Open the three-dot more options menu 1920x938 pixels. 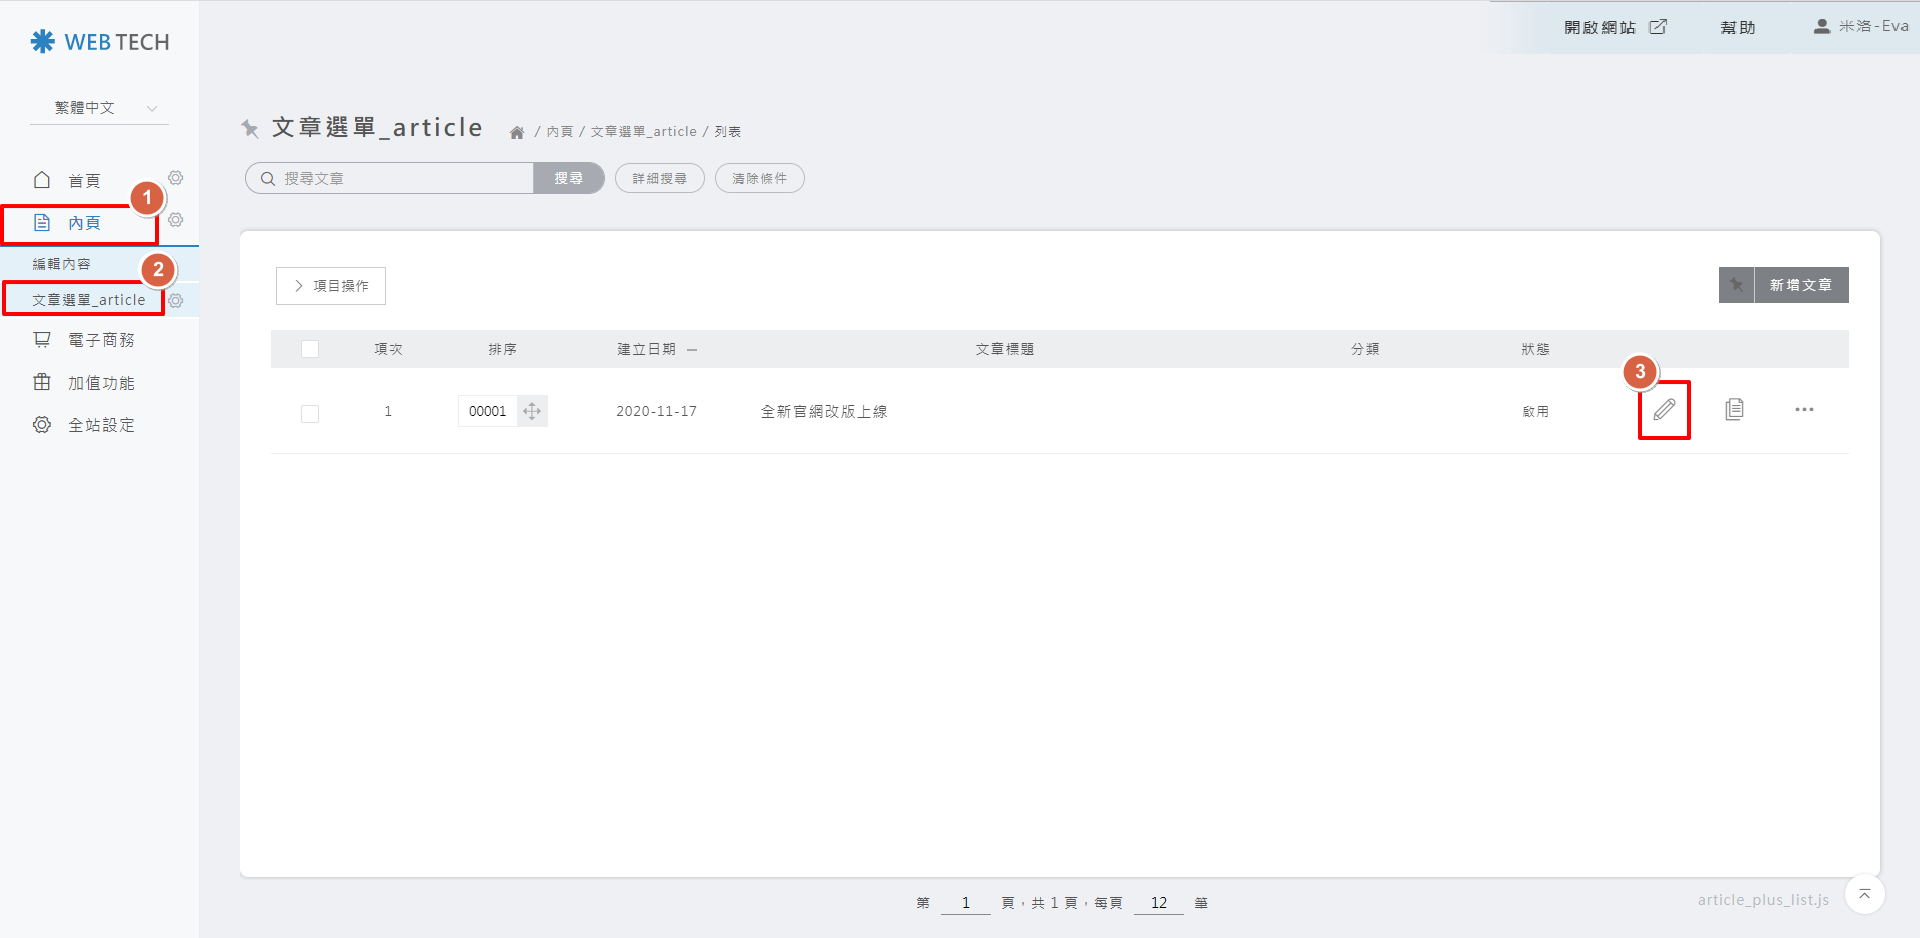coord(1804,410)
